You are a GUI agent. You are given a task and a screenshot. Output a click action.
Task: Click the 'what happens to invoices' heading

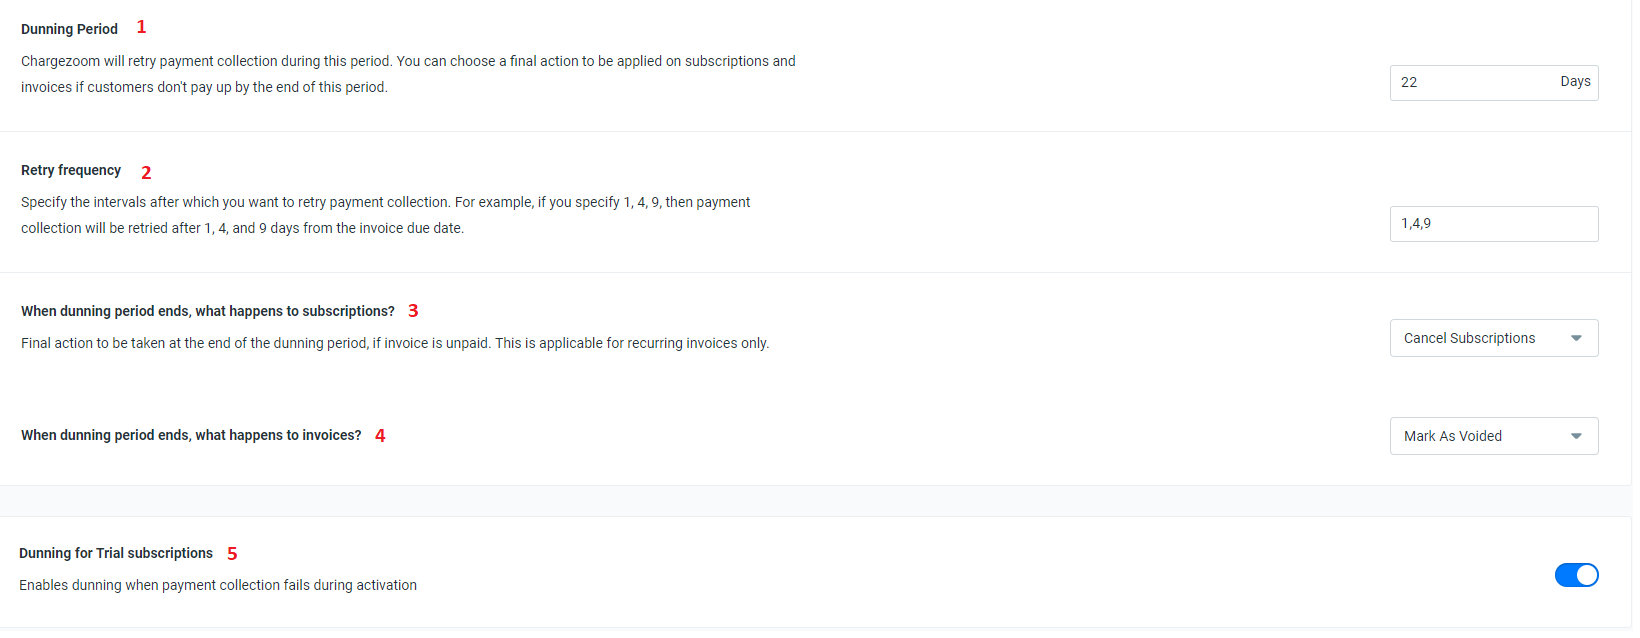coord(191,435)
